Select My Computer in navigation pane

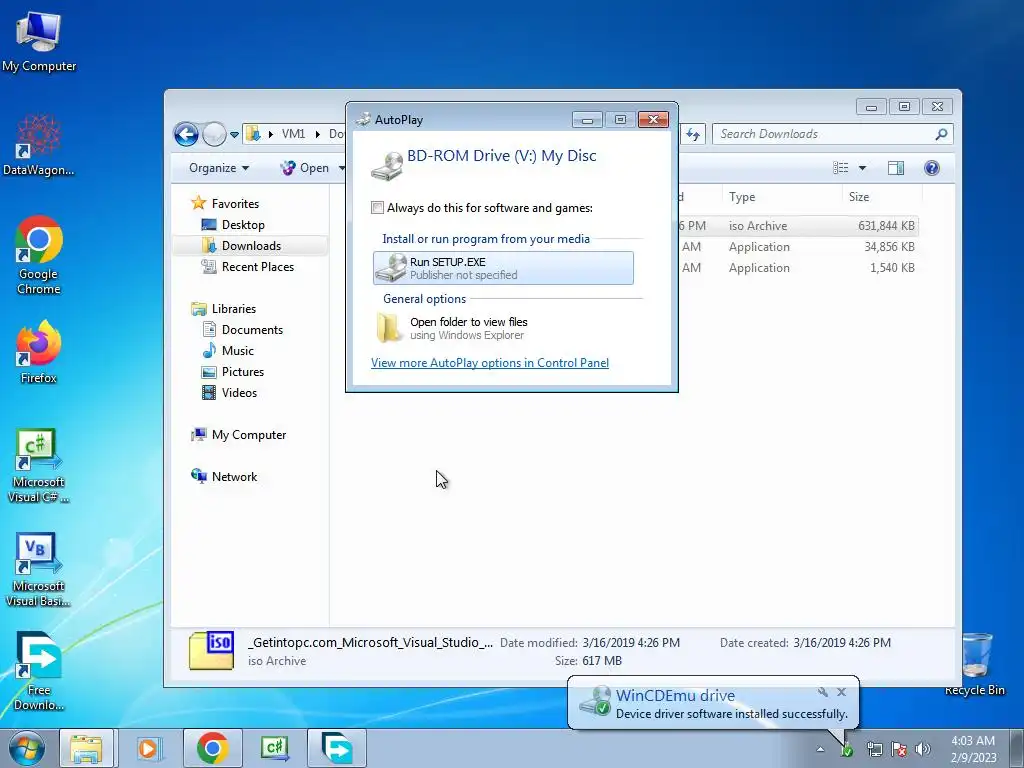click(238, 435)
